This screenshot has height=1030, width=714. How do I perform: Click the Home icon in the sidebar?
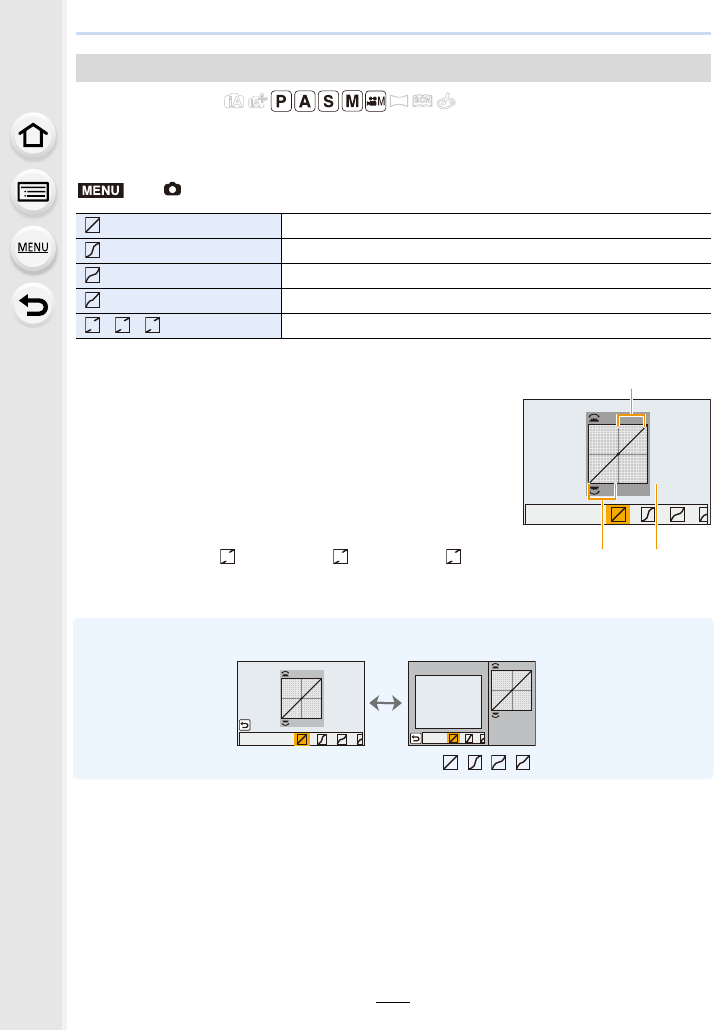click(x=33, y=137)
